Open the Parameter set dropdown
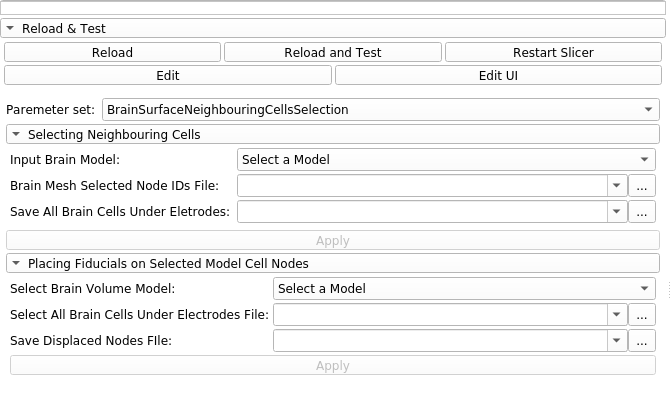671x399 pixels. click(x=381, y=110)
